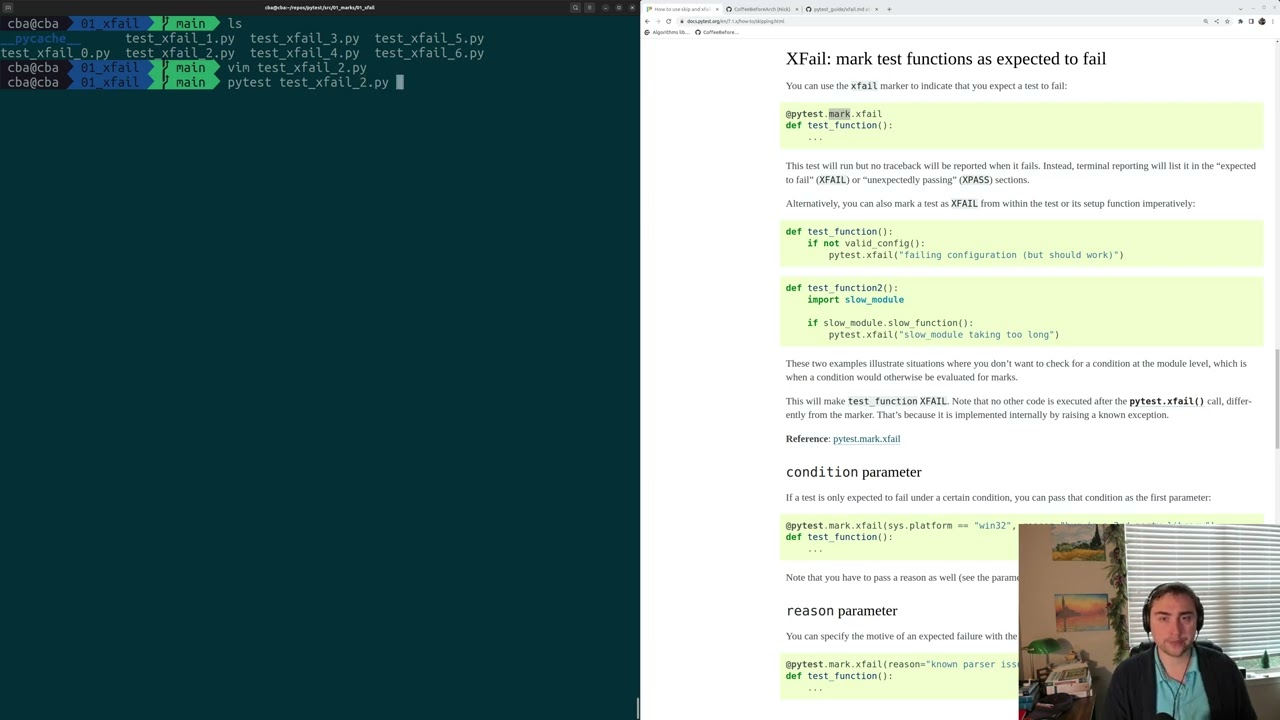1280x720 pixels.
Task: Click the webcam video overlay
Action: [x=1149, y=622]
